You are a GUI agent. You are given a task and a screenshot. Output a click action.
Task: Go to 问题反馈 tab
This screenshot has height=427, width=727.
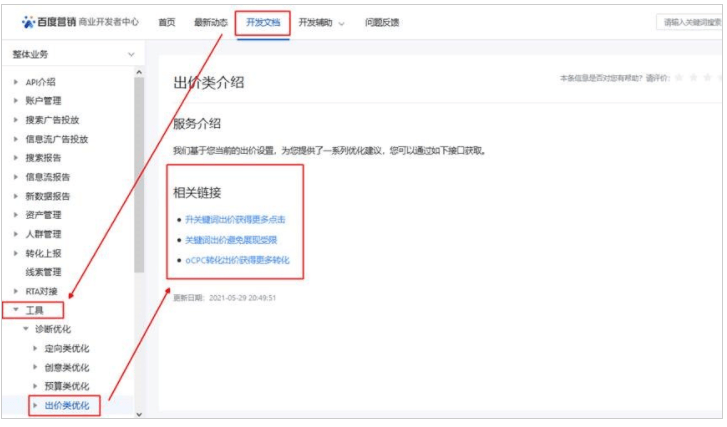coord(382,22)
